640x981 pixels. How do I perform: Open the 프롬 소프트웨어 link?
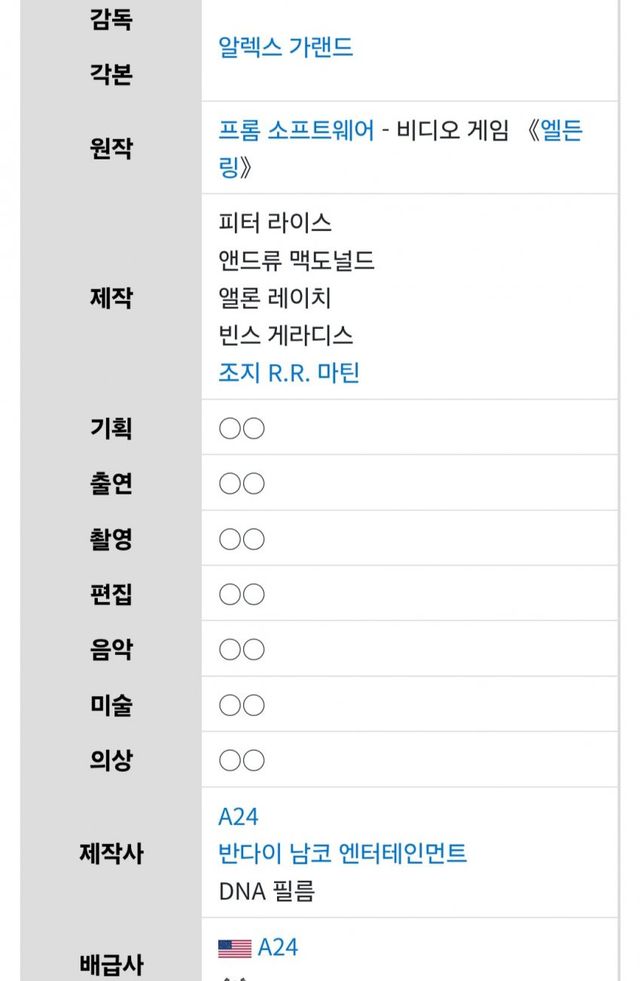click(x=297, y=131)
